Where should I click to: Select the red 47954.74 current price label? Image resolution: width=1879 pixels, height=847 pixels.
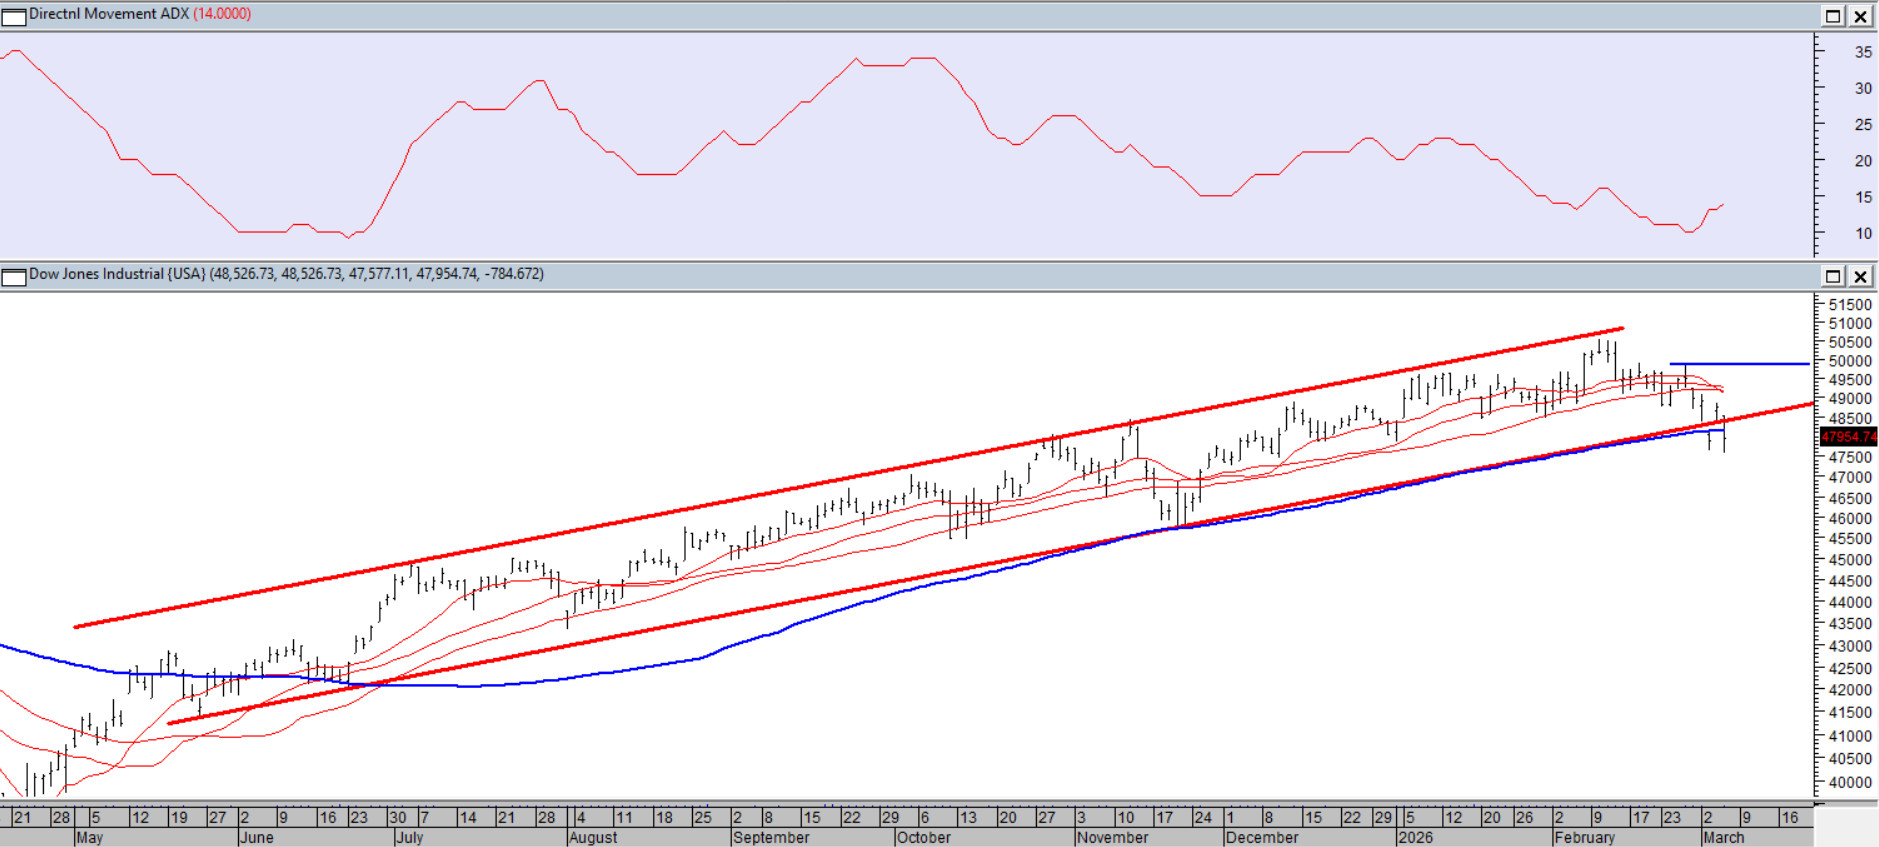click(1848, 437)
